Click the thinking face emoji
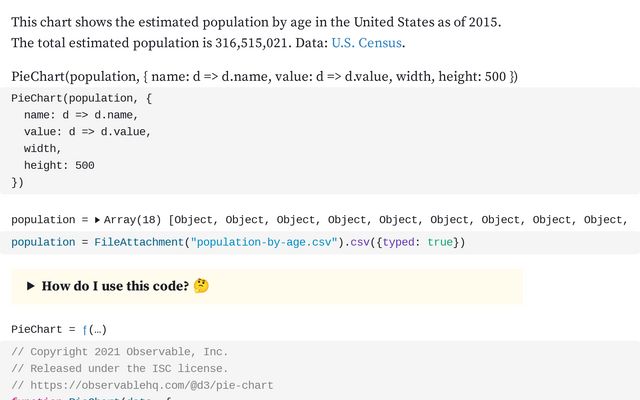Screen dimensions: 640x400 click(201, 286)
